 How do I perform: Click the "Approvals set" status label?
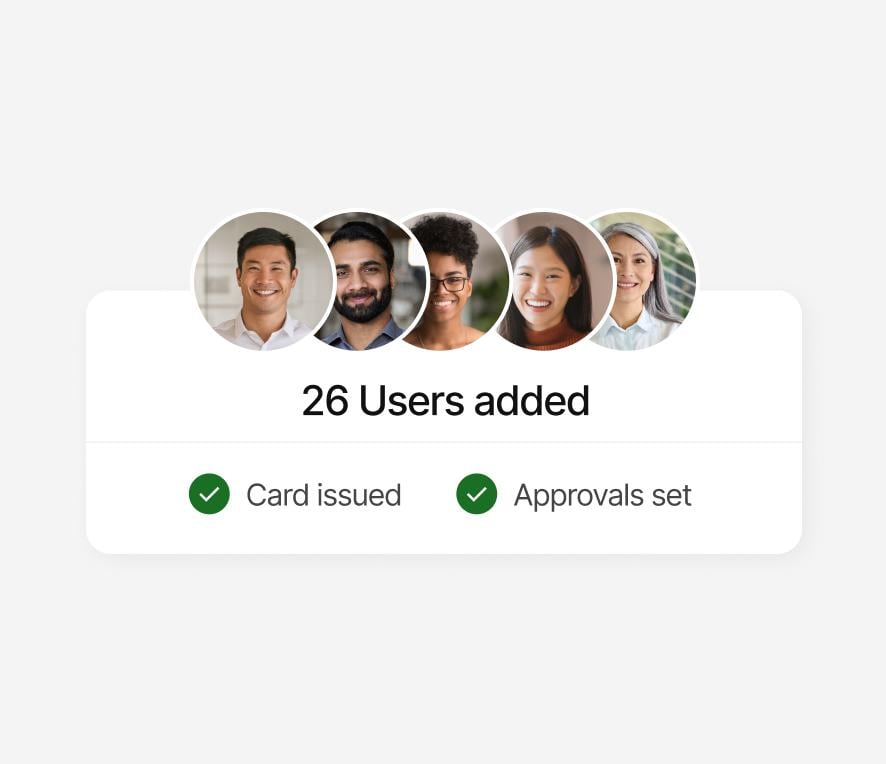(602, 496)
